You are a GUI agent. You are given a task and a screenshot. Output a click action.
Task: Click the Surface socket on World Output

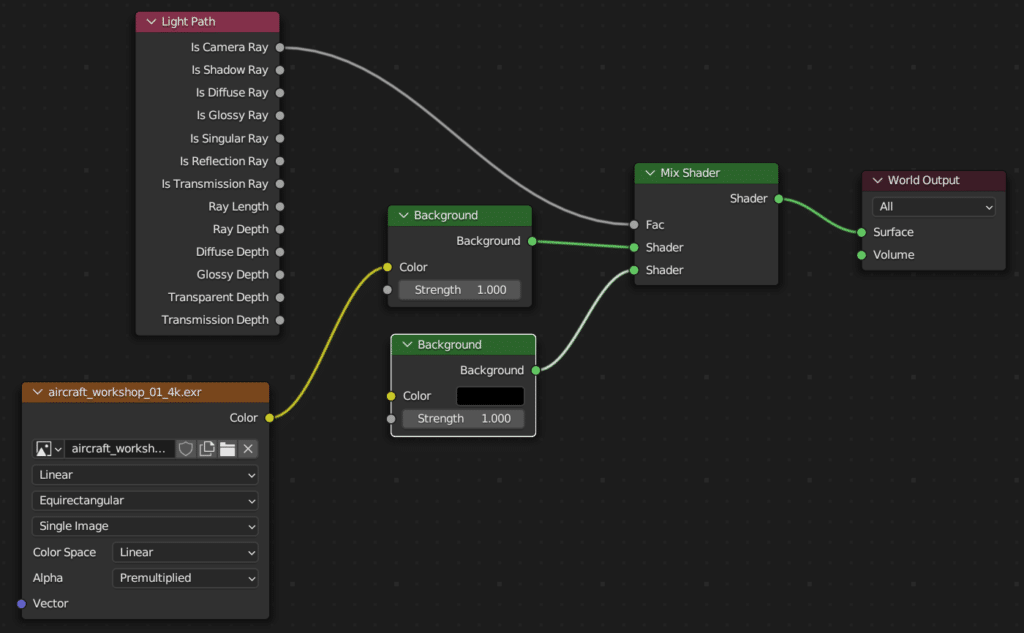tap(861, 232)
